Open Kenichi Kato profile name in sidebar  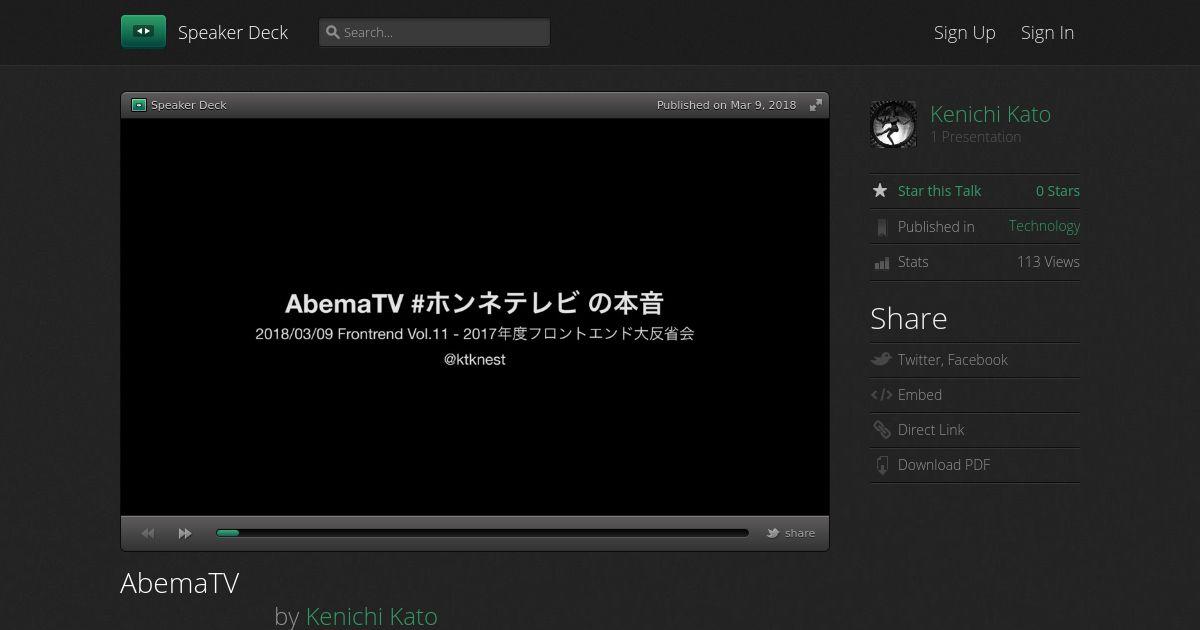(990, 114)
